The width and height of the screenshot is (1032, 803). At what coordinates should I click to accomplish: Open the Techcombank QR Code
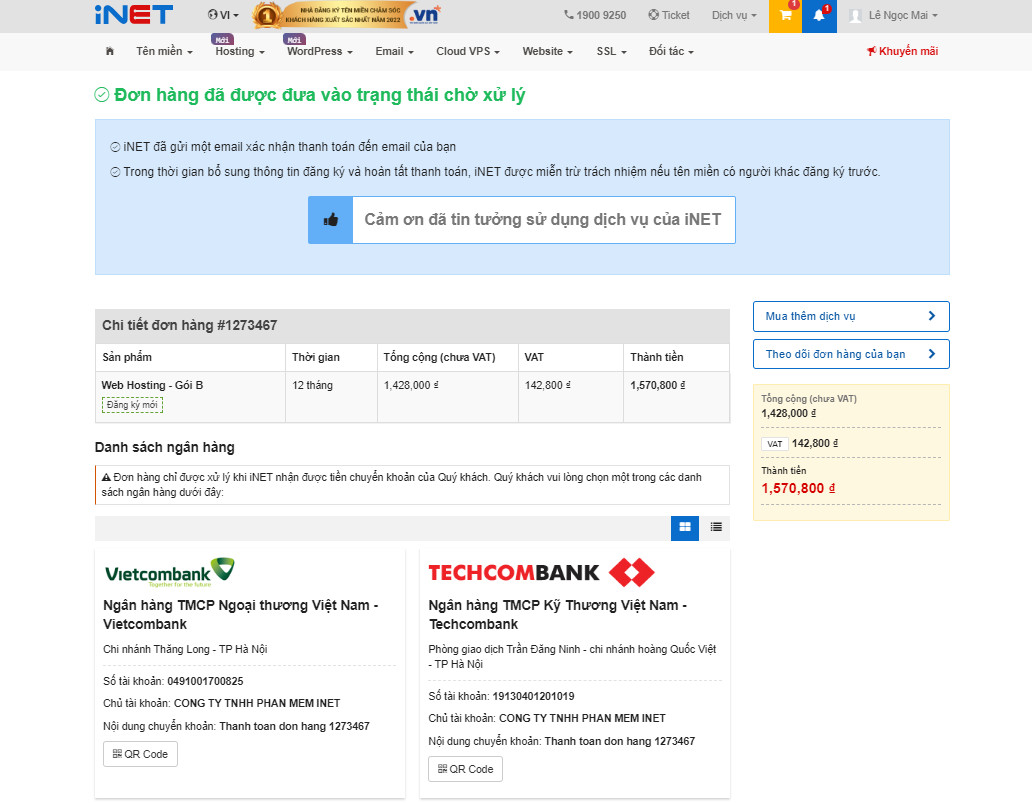(464, 769)
